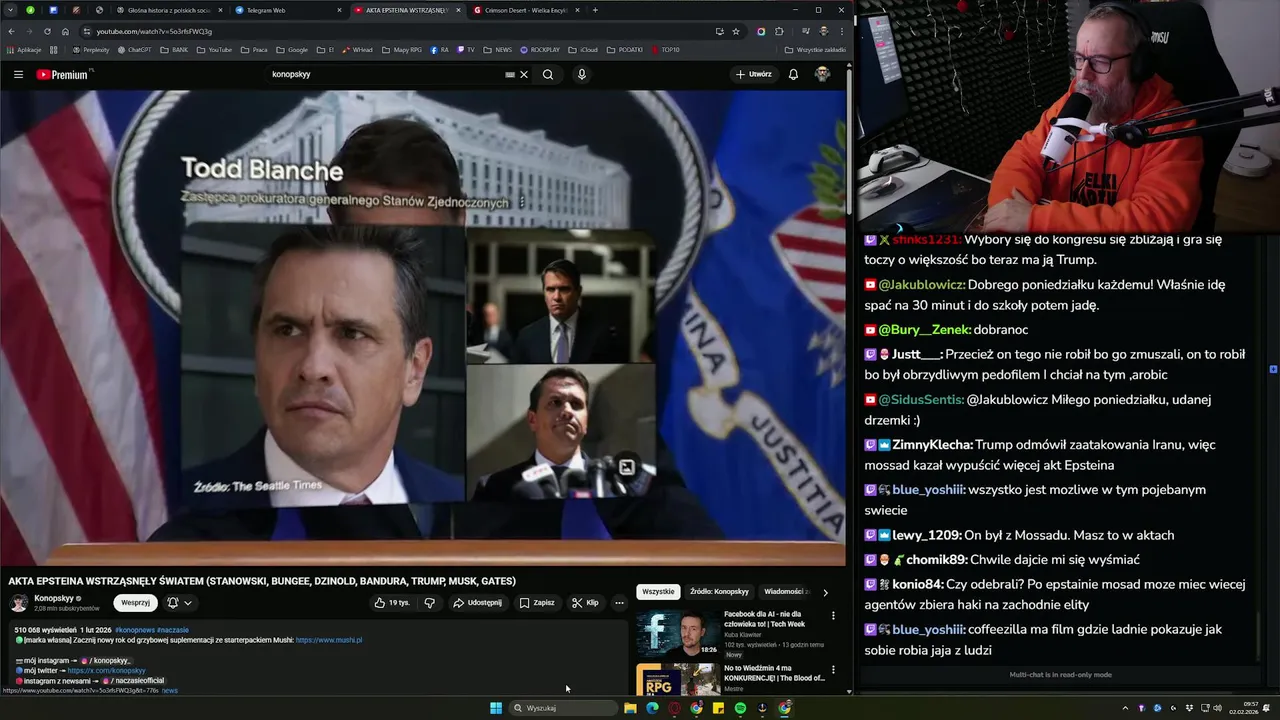
Task: Click the taskbar Wyszukaj search box
Action: pos(563,708)
